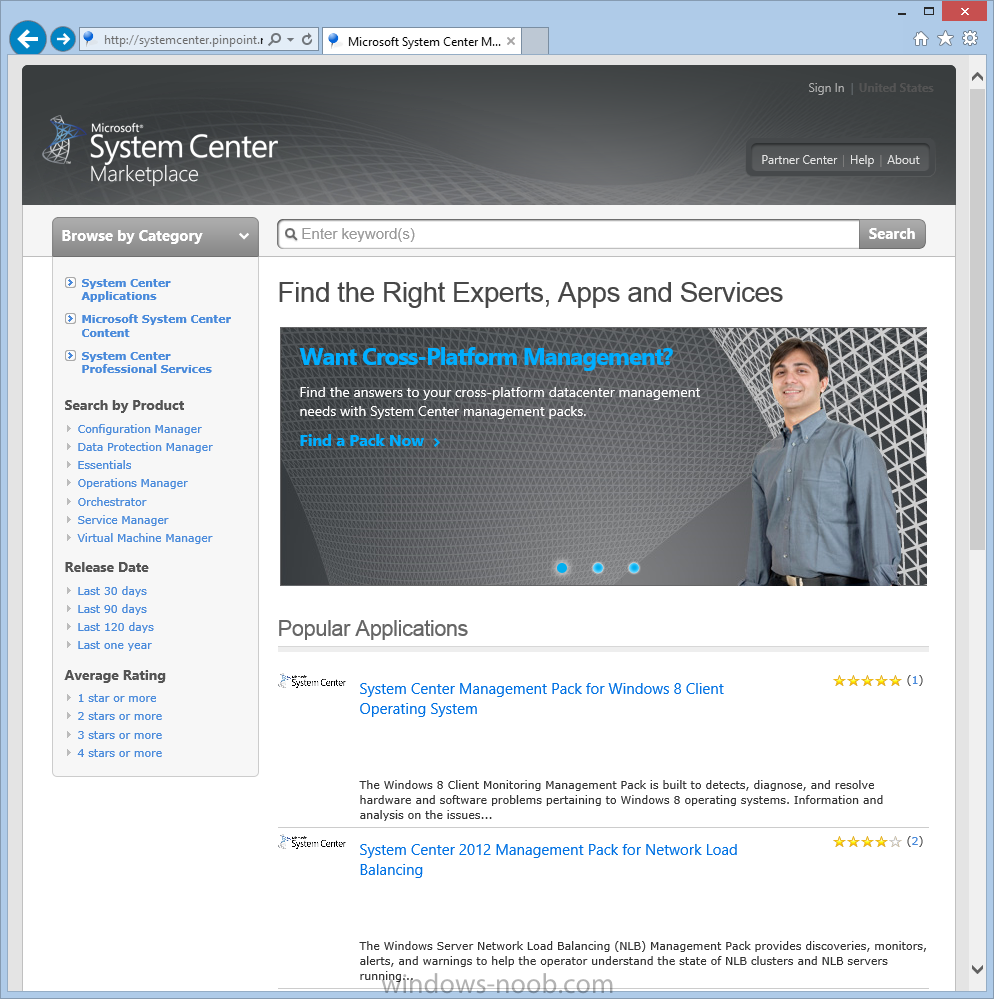Image resolution: width=994 pixels, height=999 pixels.
Task: Go back with the browser Back arrow
Action: 27,39
